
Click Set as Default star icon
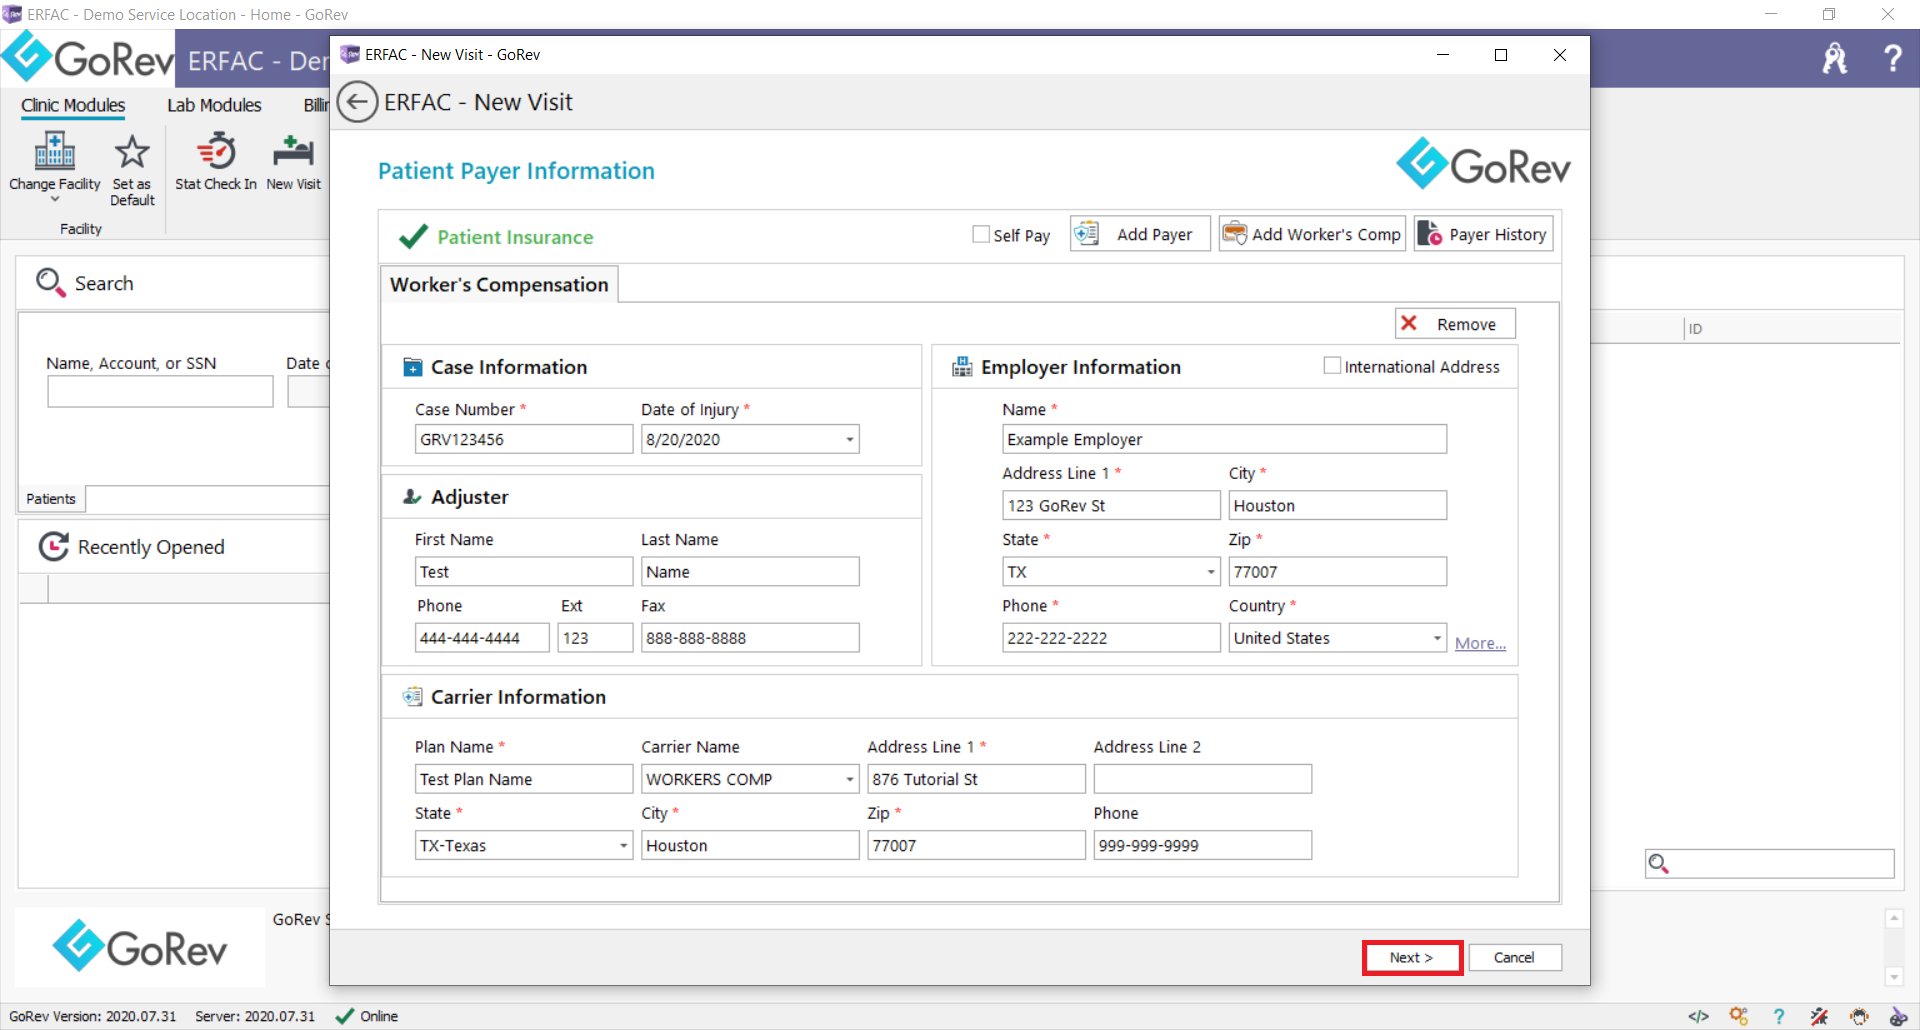pos(132,152)
